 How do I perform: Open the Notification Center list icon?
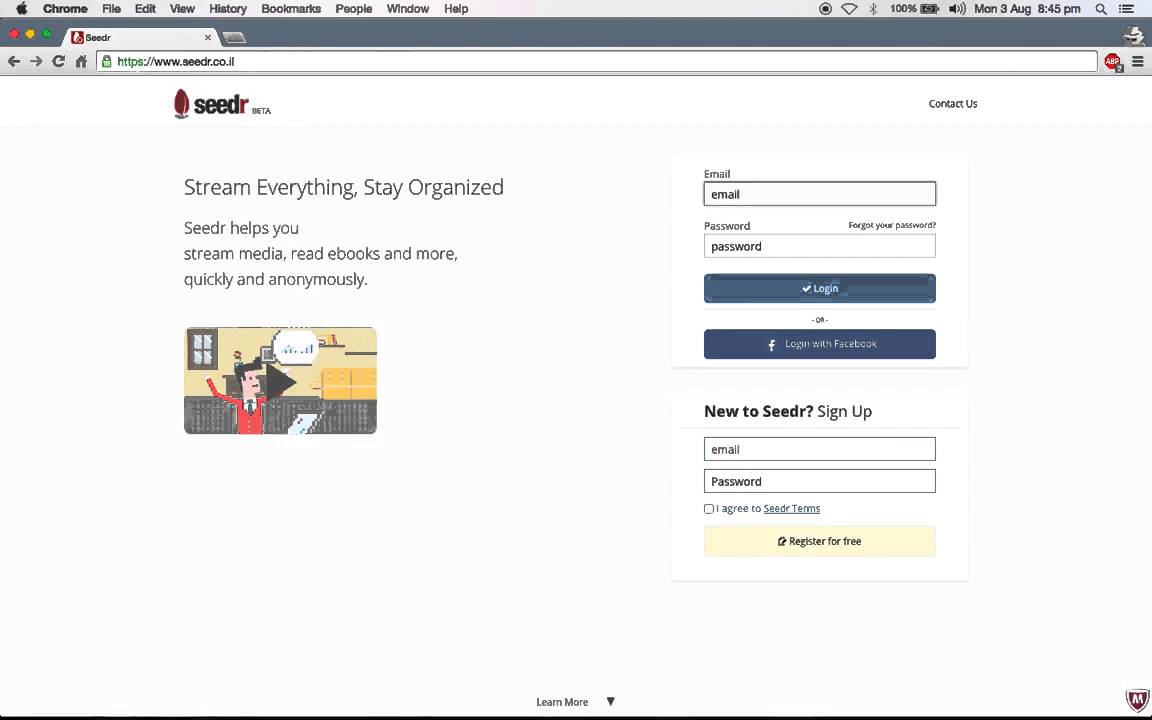pyautogui.click(x=1126, y=9)
